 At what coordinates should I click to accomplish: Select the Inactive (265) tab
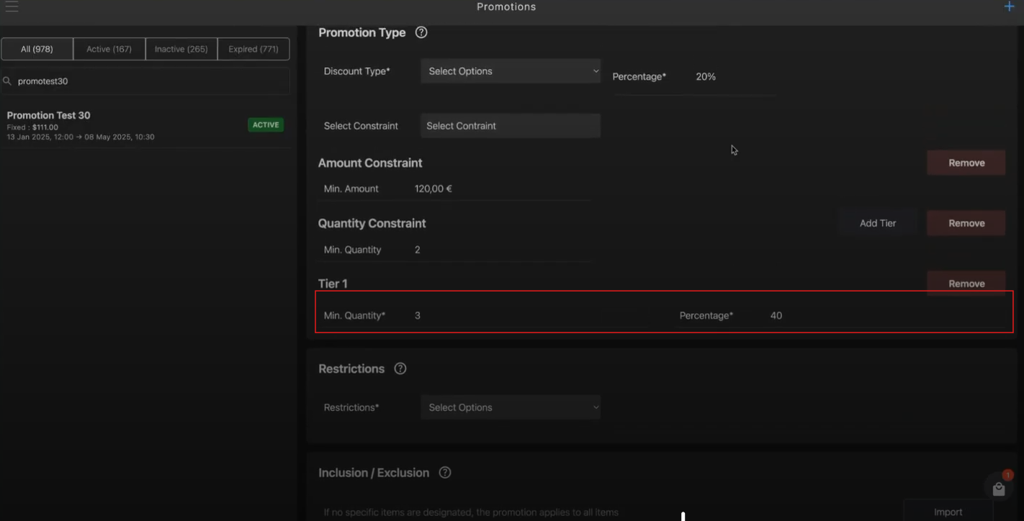click(181, 49)
